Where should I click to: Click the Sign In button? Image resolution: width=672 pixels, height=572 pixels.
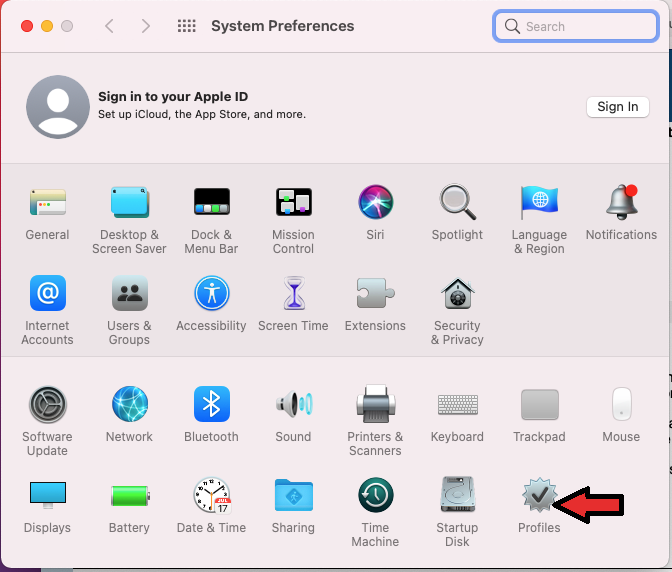coord(618,107)
